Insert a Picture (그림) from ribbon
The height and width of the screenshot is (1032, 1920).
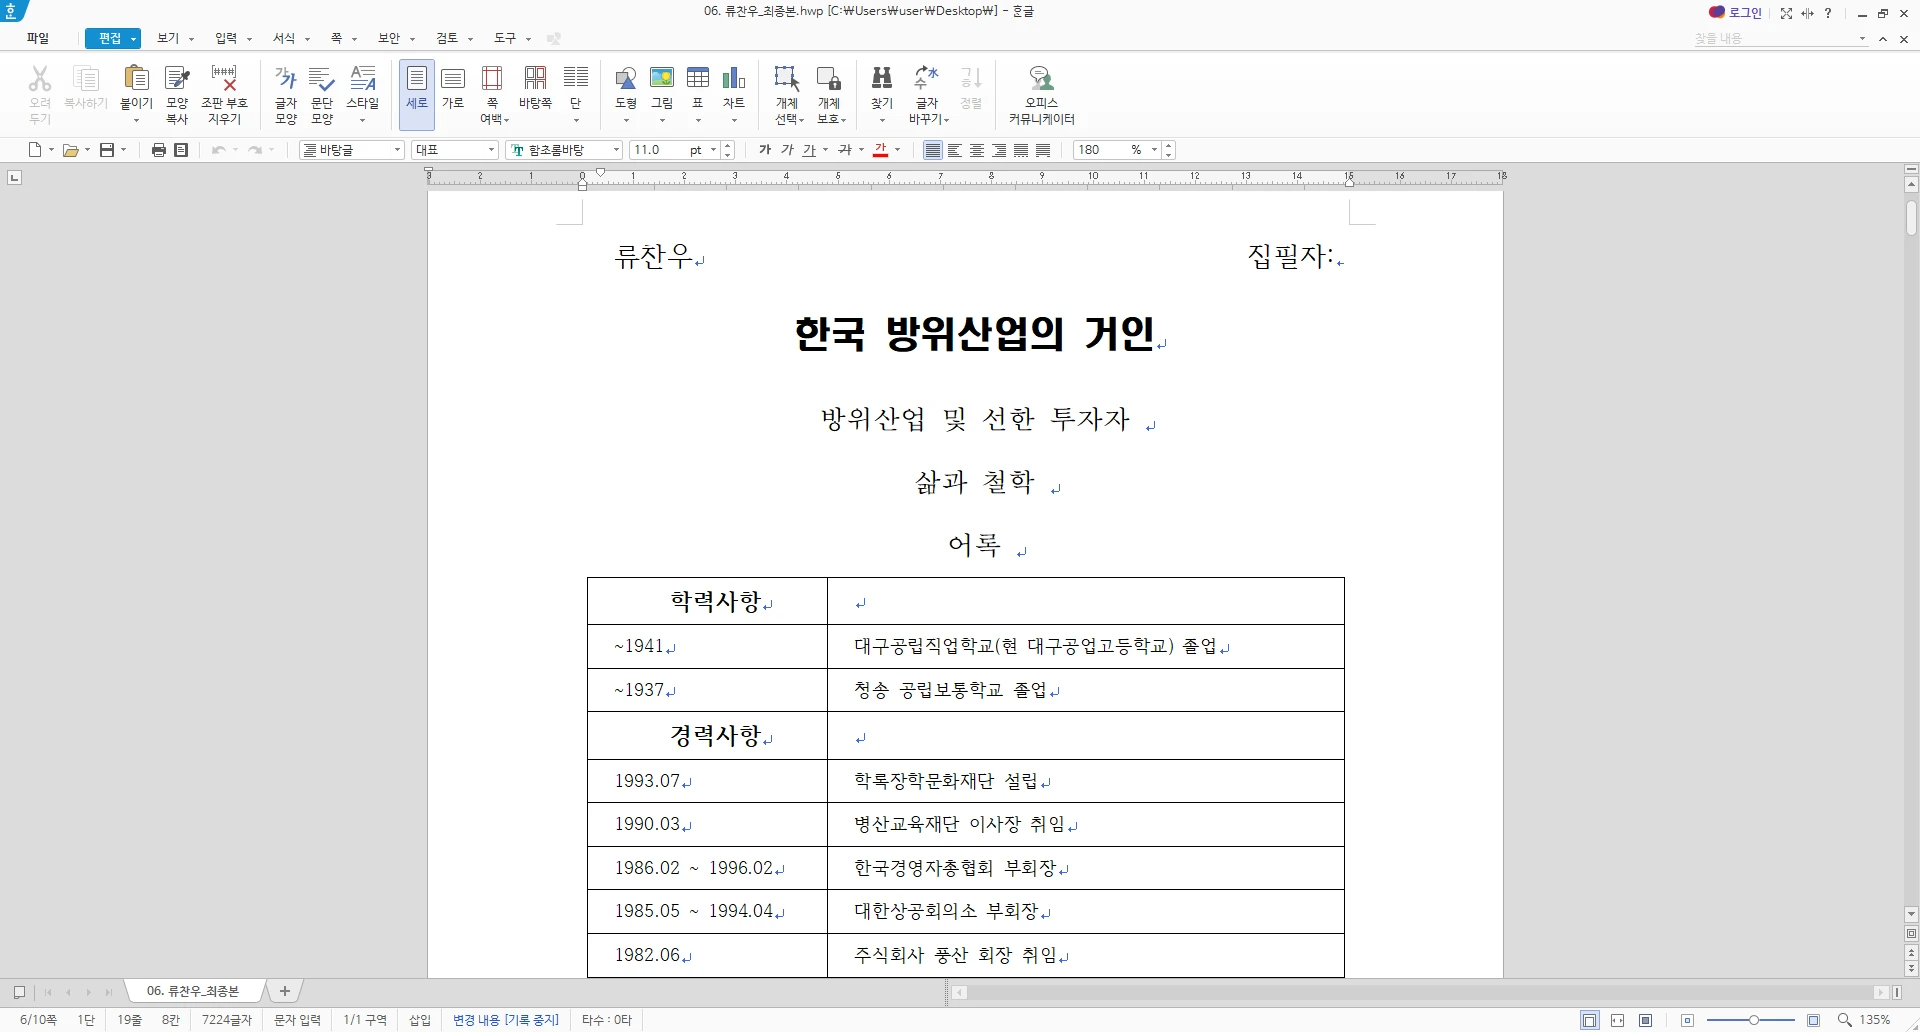pos(662,95)
